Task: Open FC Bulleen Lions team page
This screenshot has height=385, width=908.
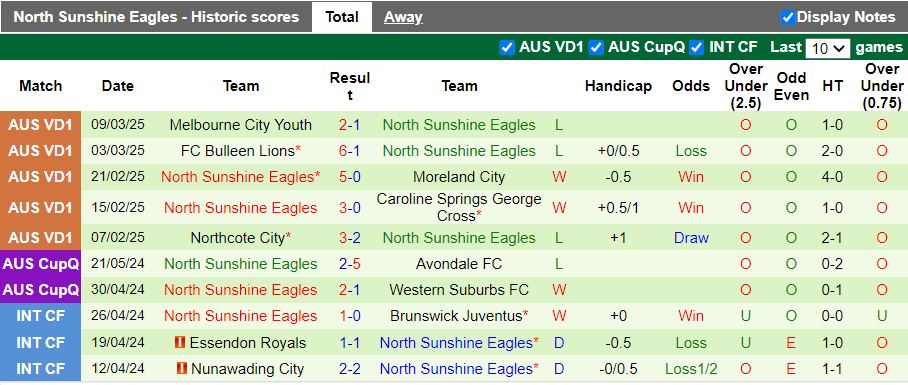Action: click(237, 151)
